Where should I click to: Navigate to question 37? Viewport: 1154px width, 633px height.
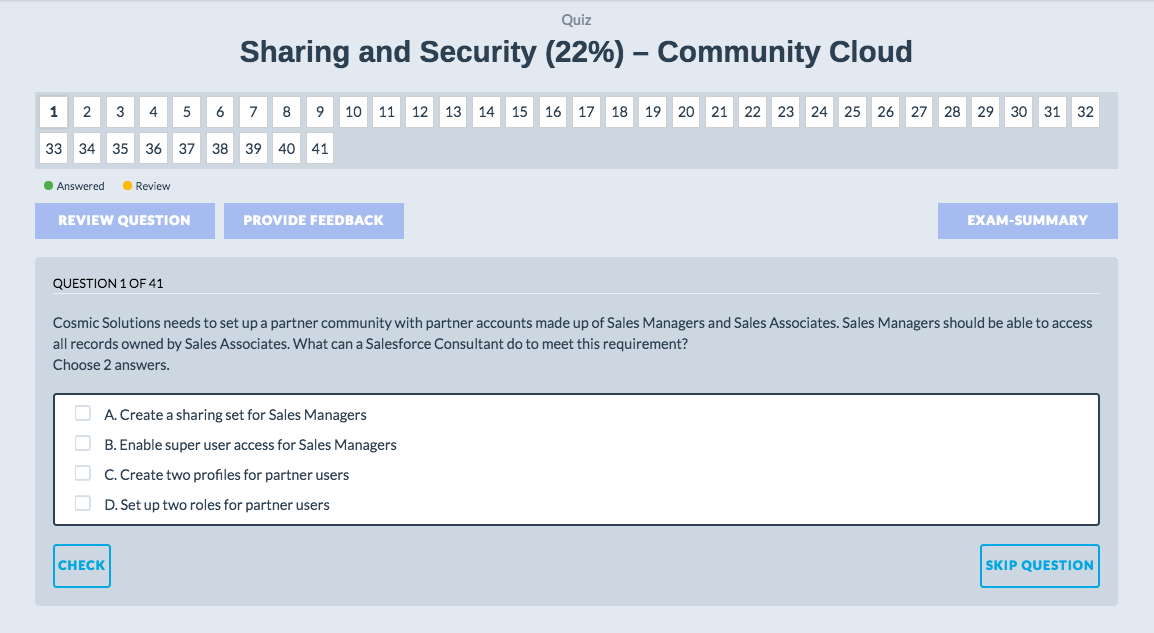pyautogui.click(x=187, y=149)
